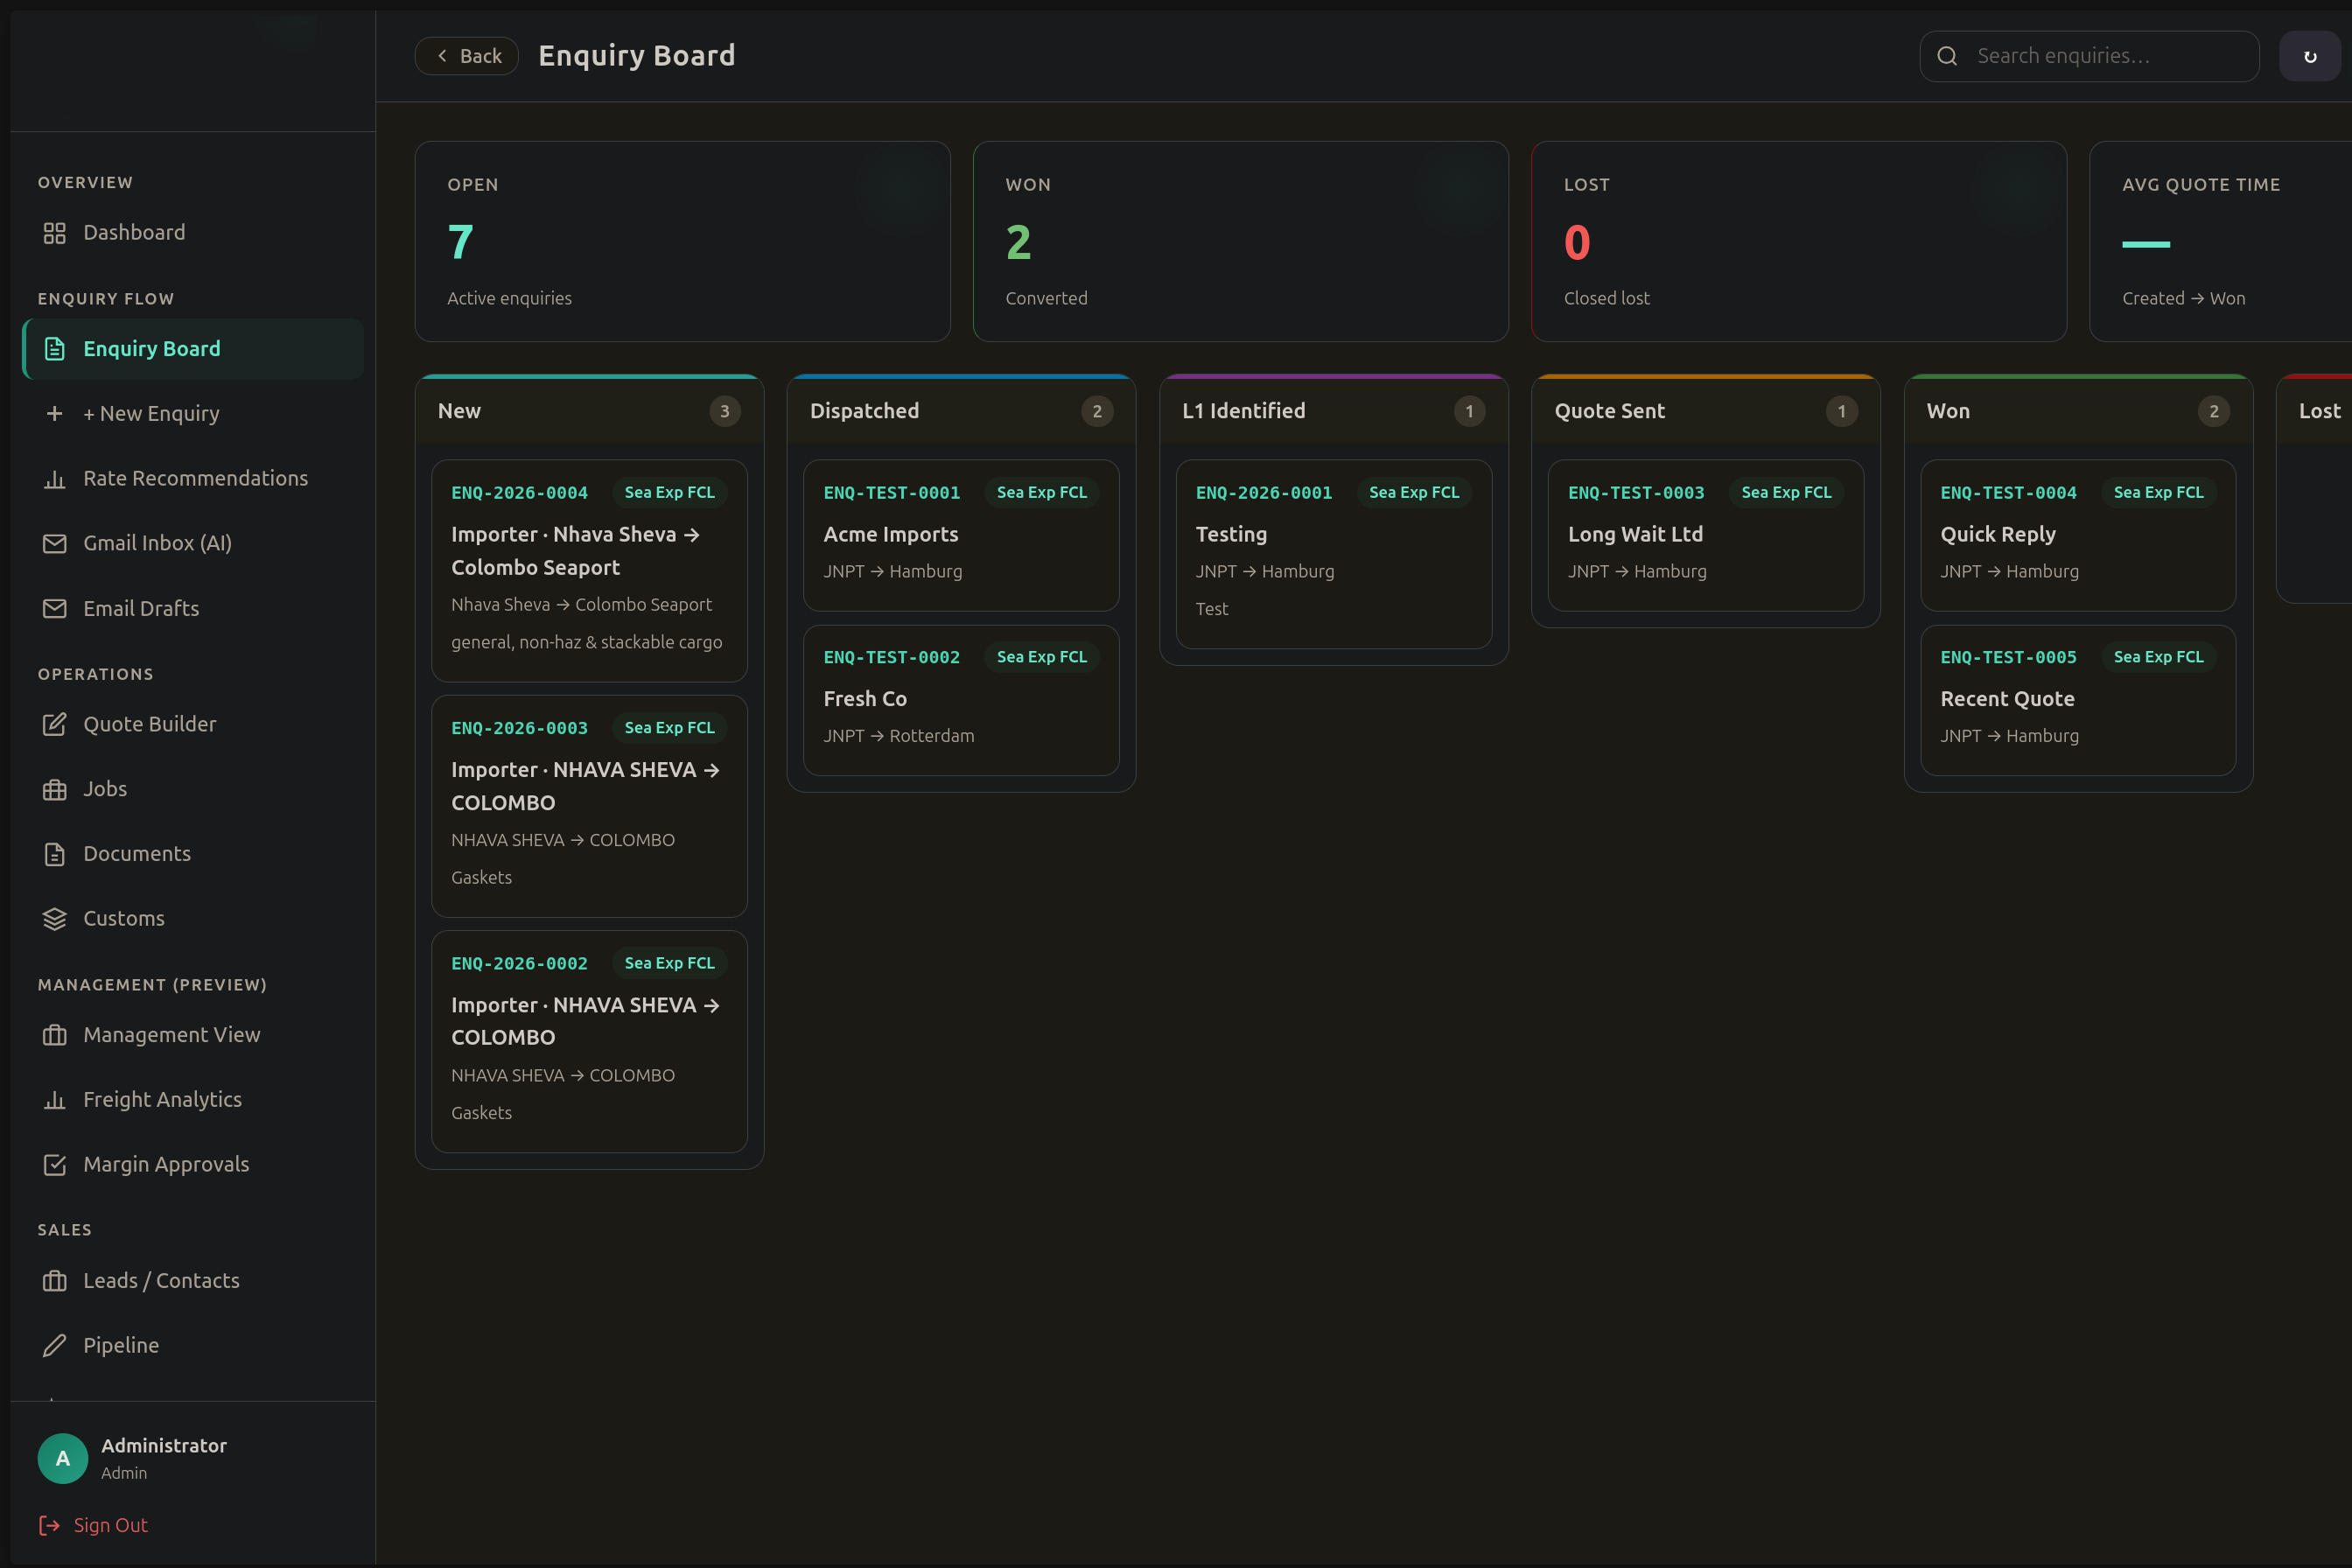The image size is (2352, 1568).
Task: Open Rate Recommendations menu entry
Action: click(x=192, y=479)
